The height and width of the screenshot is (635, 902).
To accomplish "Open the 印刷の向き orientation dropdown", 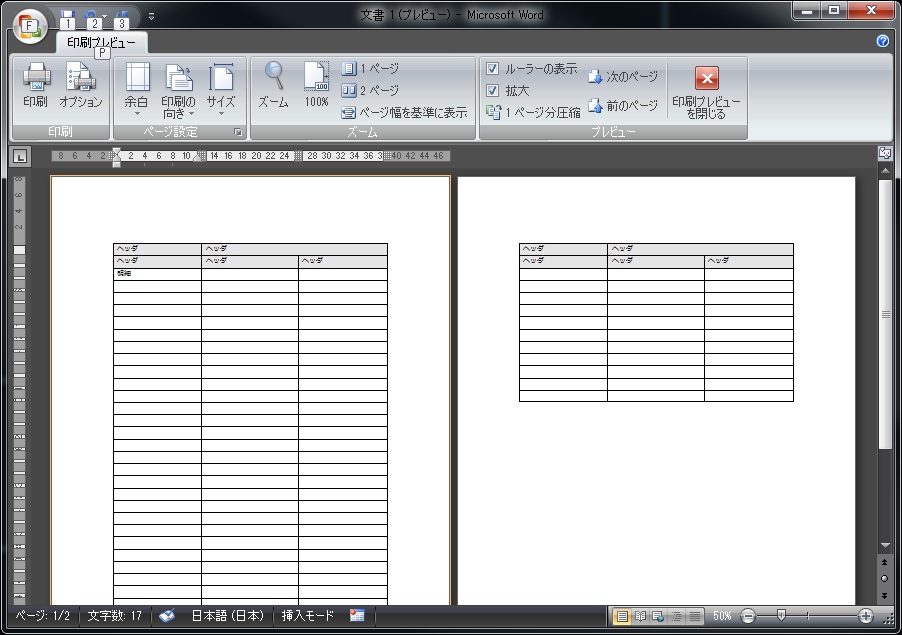I will click(179, 92).
